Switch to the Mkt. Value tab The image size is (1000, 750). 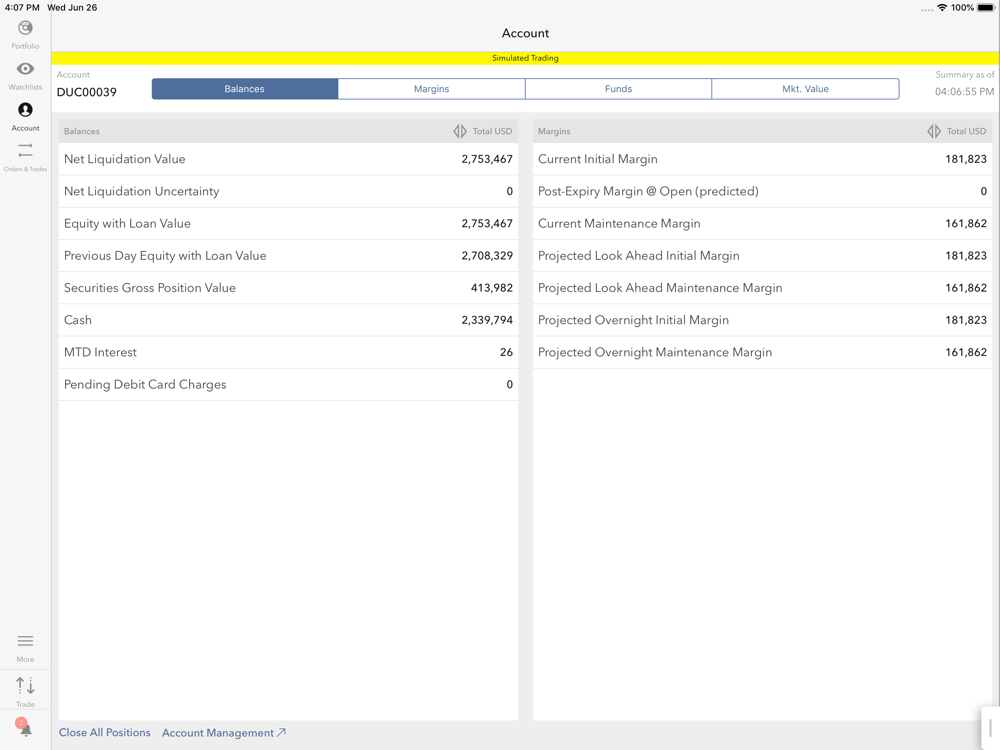(x=805, y=89)
